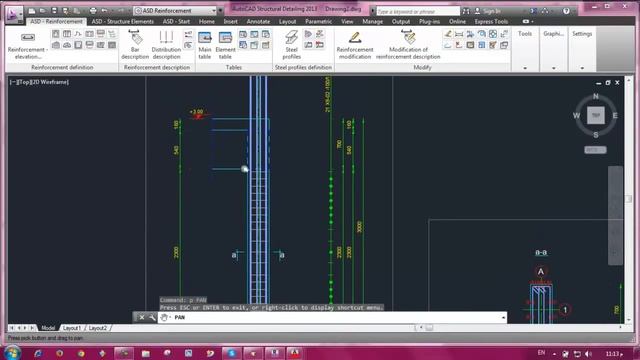
Task: Click the Plot printer icon
Action: 93,11
